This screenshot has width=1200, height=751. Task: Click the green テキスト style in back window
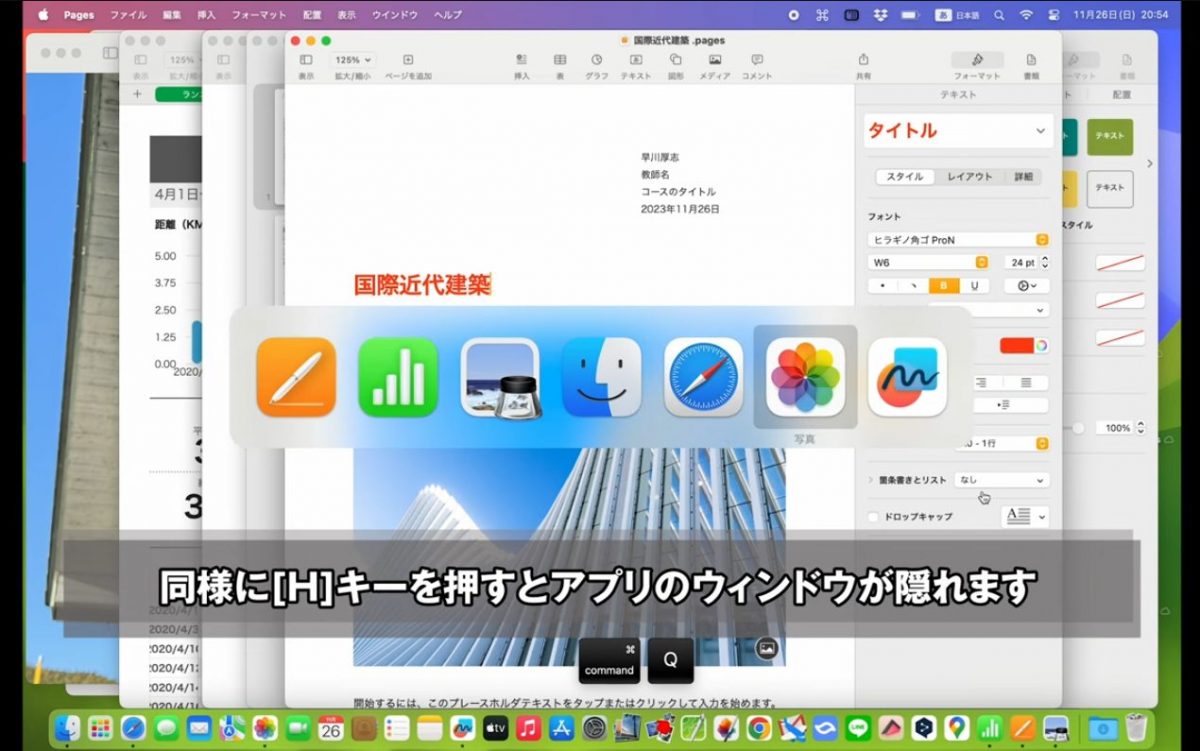pos(1110,136)
